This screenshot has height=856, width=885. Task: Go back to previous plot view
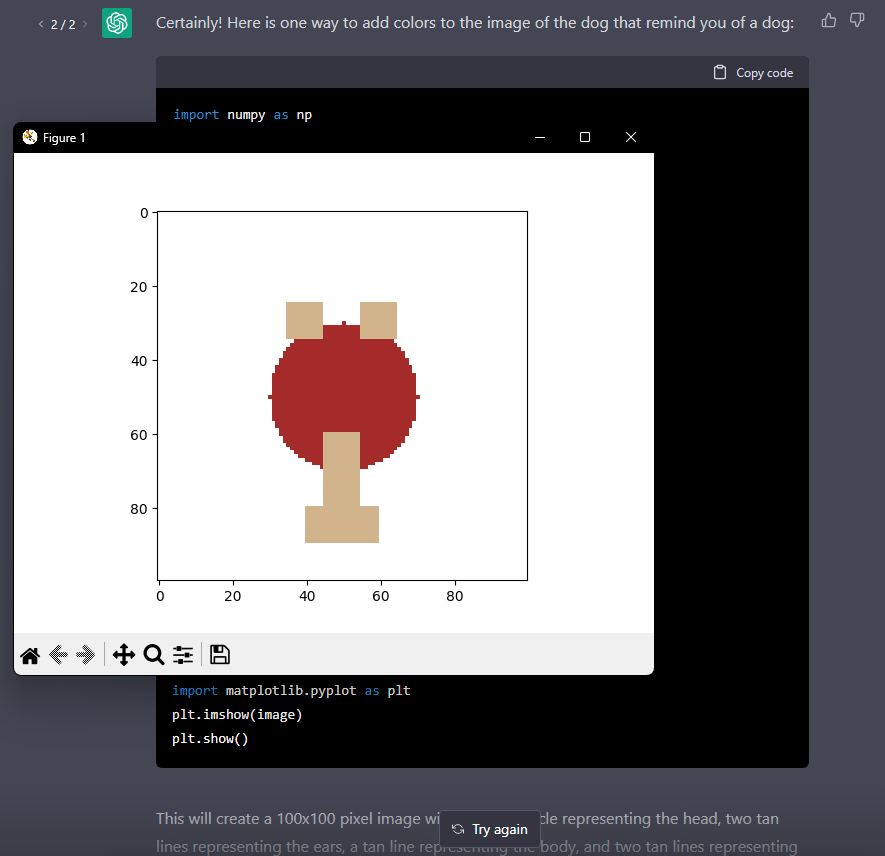click(x=59, y=655)
